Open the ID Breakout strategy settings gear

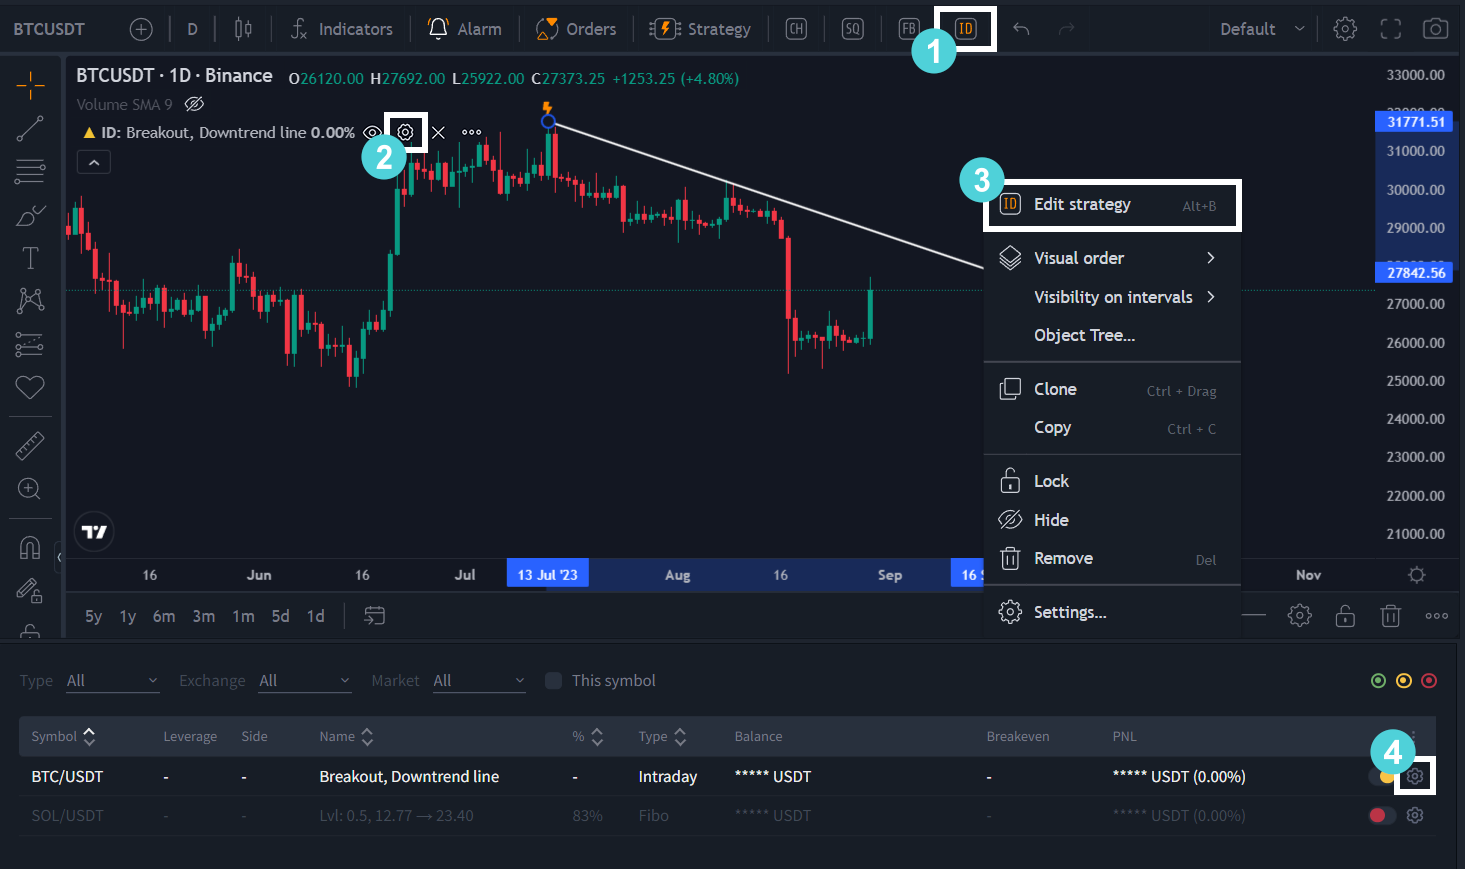pos(405,132)
